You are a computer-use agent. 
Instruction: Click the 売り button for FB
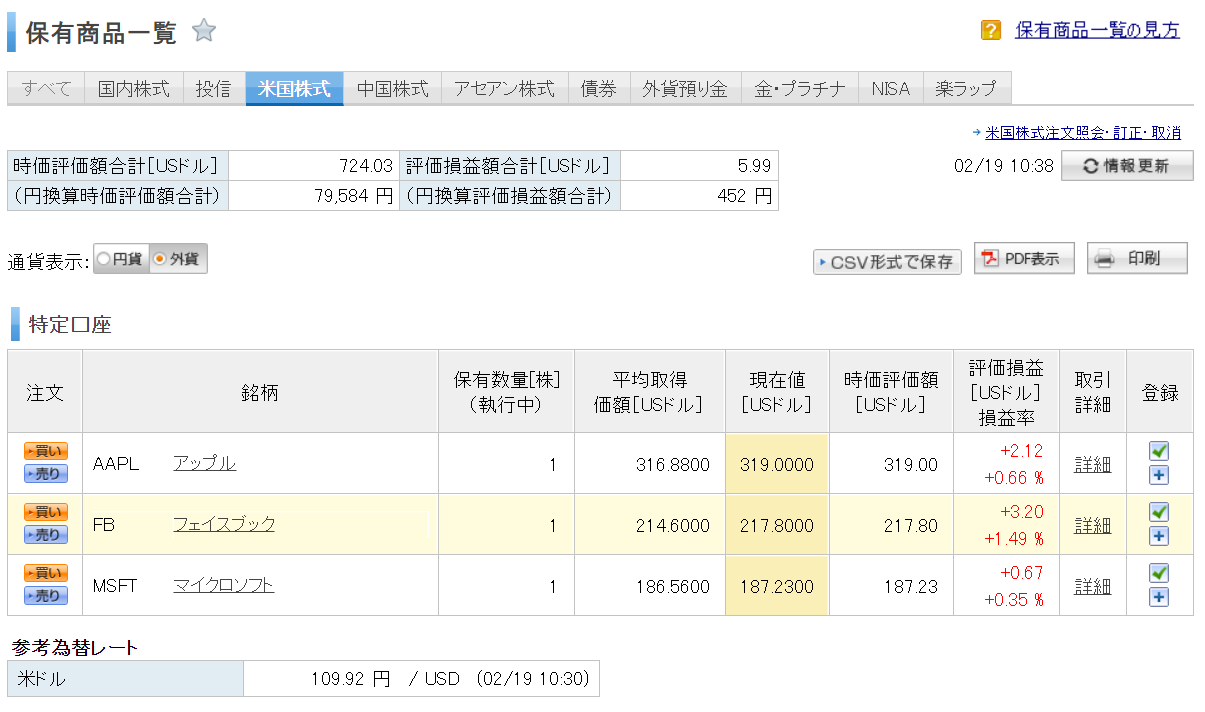pyautogui.click(x=46, y=535)
